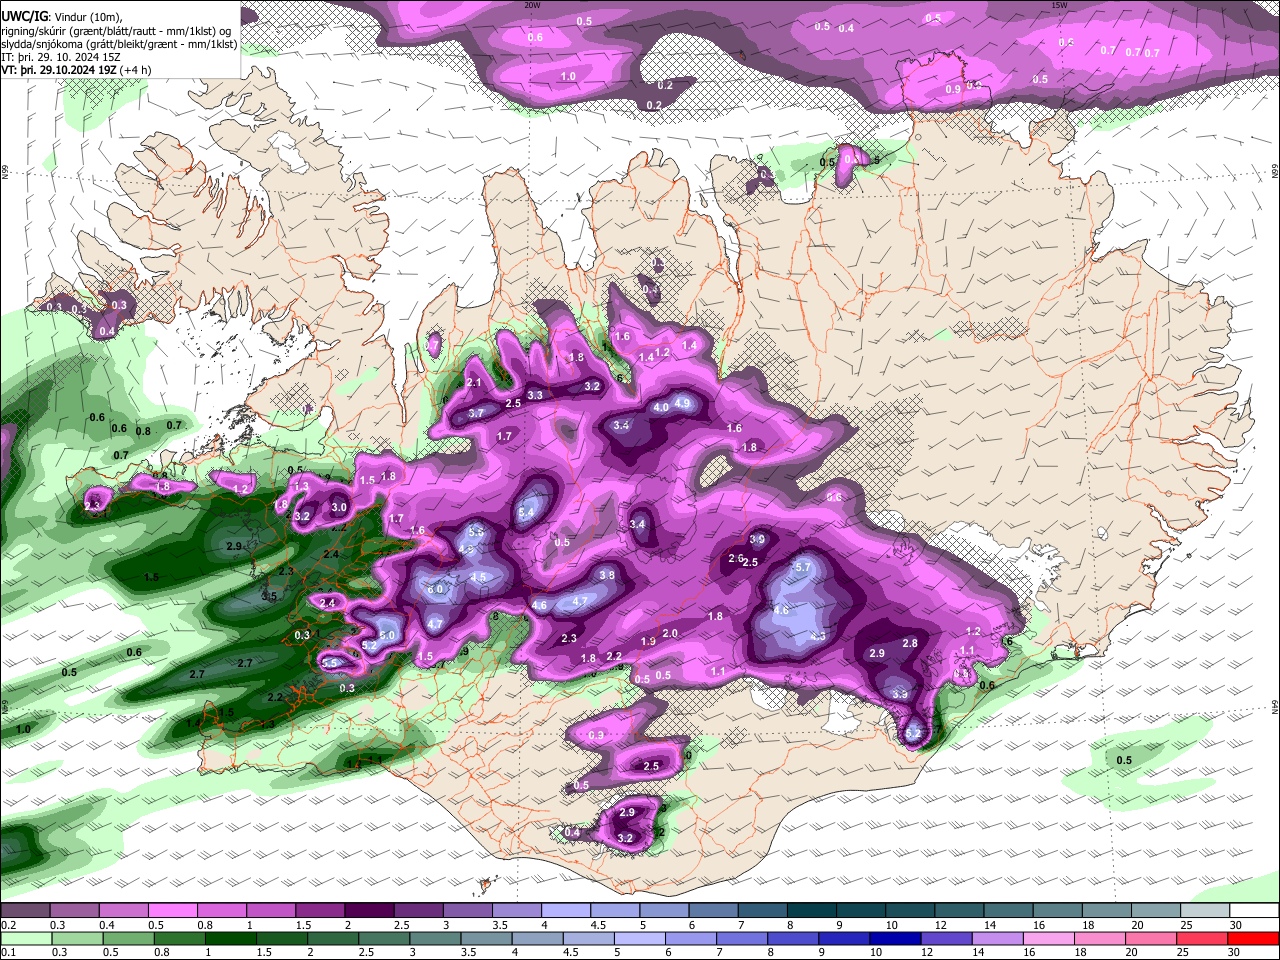Select the pink rain swatch between 16 and 18

1049,938
